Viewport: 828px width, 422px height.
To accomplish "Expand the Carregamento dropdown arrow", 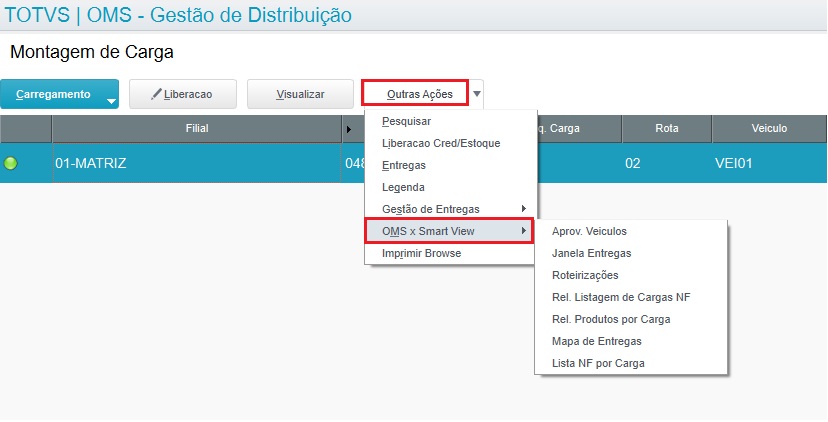I will [x=111, y=101].
